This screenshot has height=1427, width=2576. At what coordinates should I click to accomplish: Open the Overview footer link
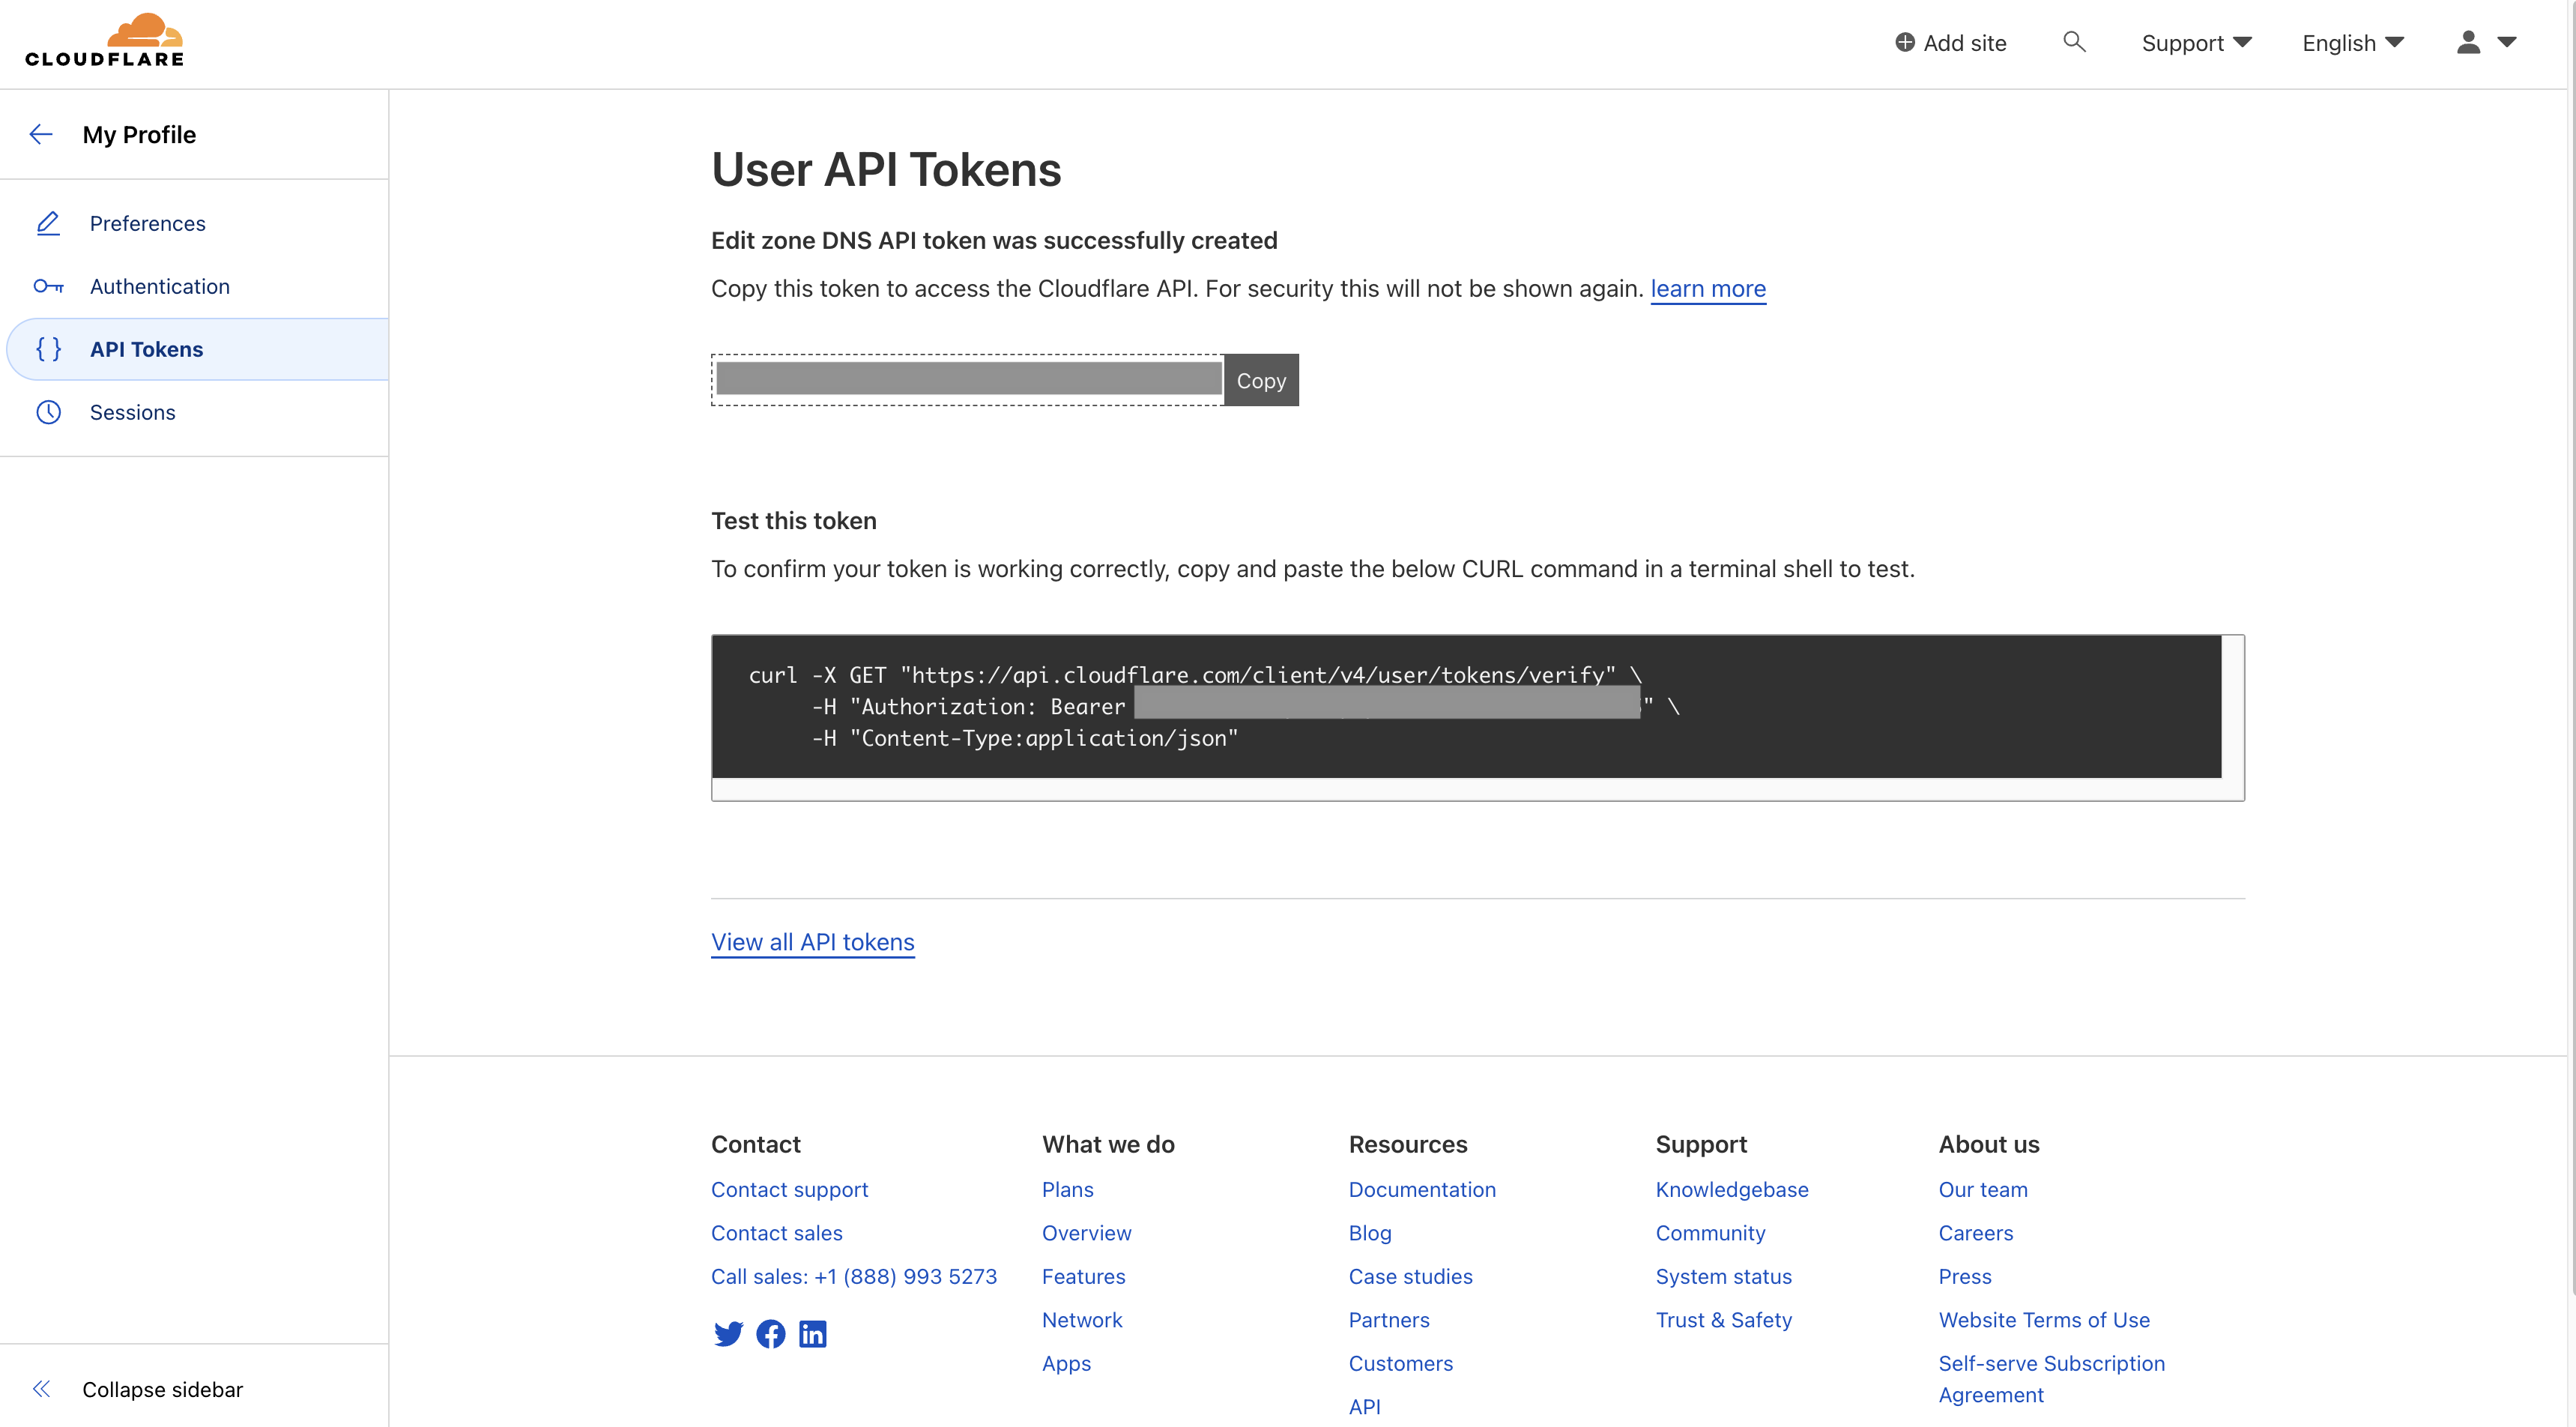pos(1086,1233)
